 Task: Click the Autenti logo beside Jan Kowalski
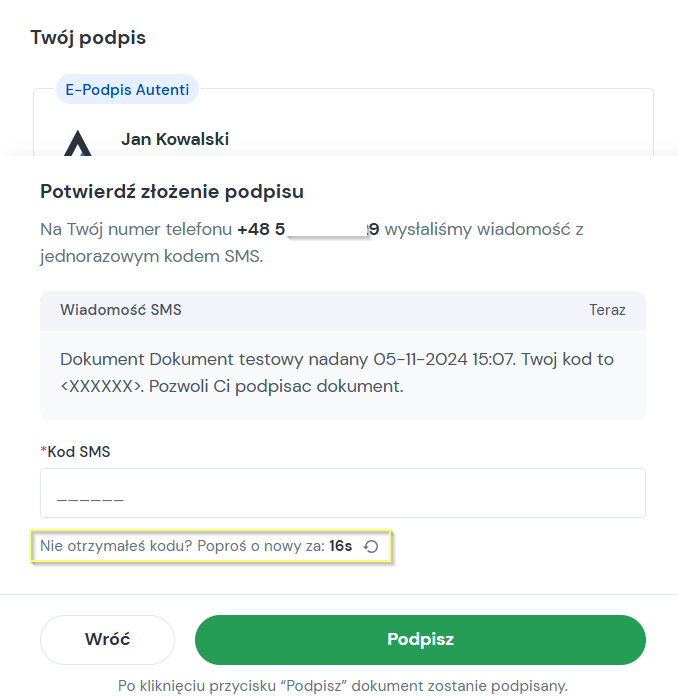click(x=78, y=143)
